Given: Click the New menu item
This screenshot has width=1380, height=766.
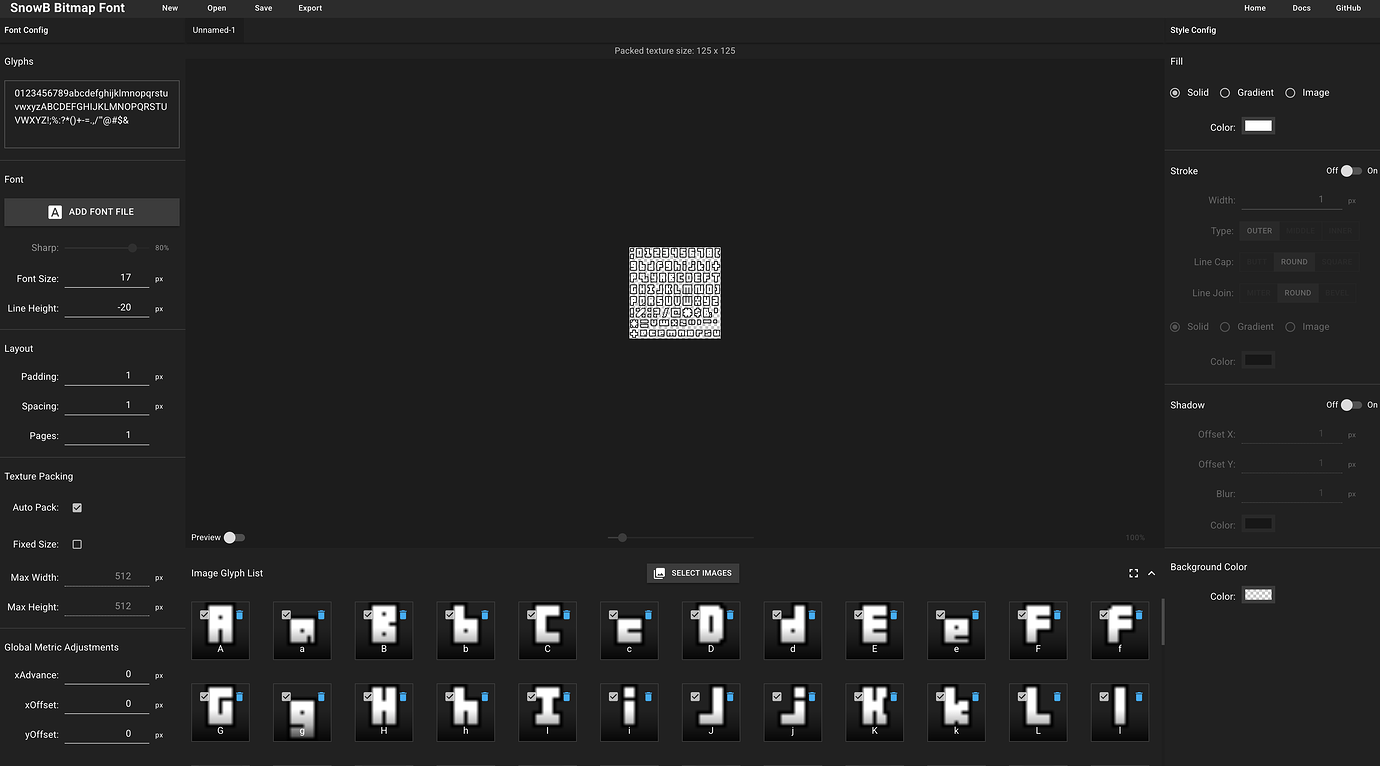Looking at the screenshot, I should click(x=170, y=8).
